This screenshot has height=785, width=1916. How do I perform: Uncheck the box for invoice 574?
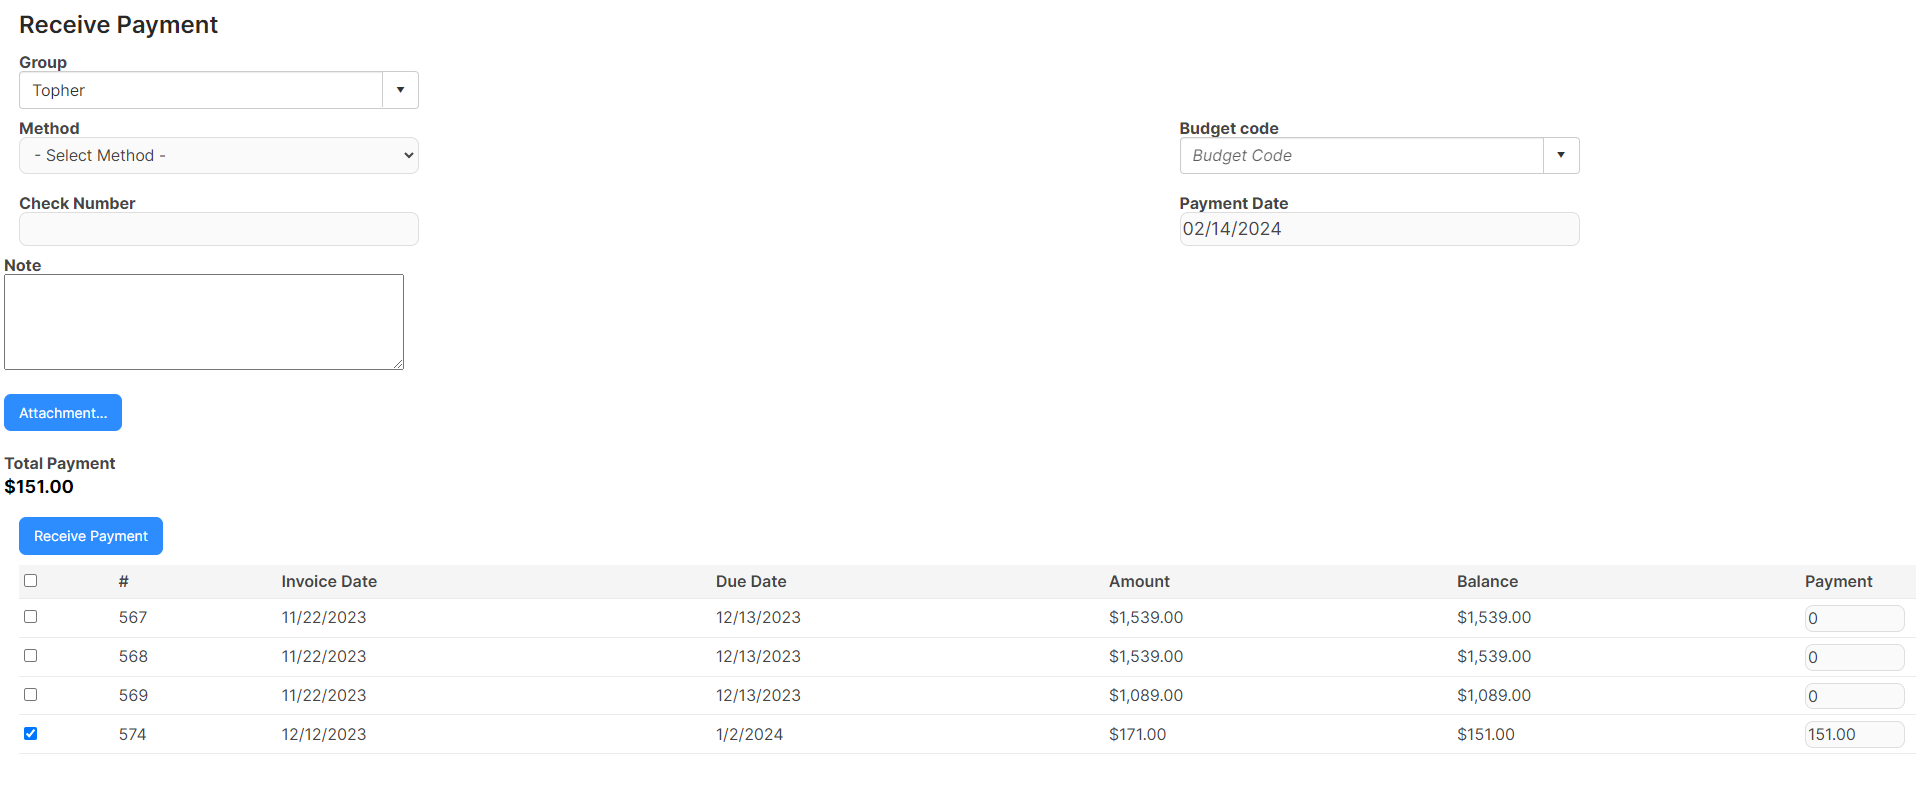(30, 733)
